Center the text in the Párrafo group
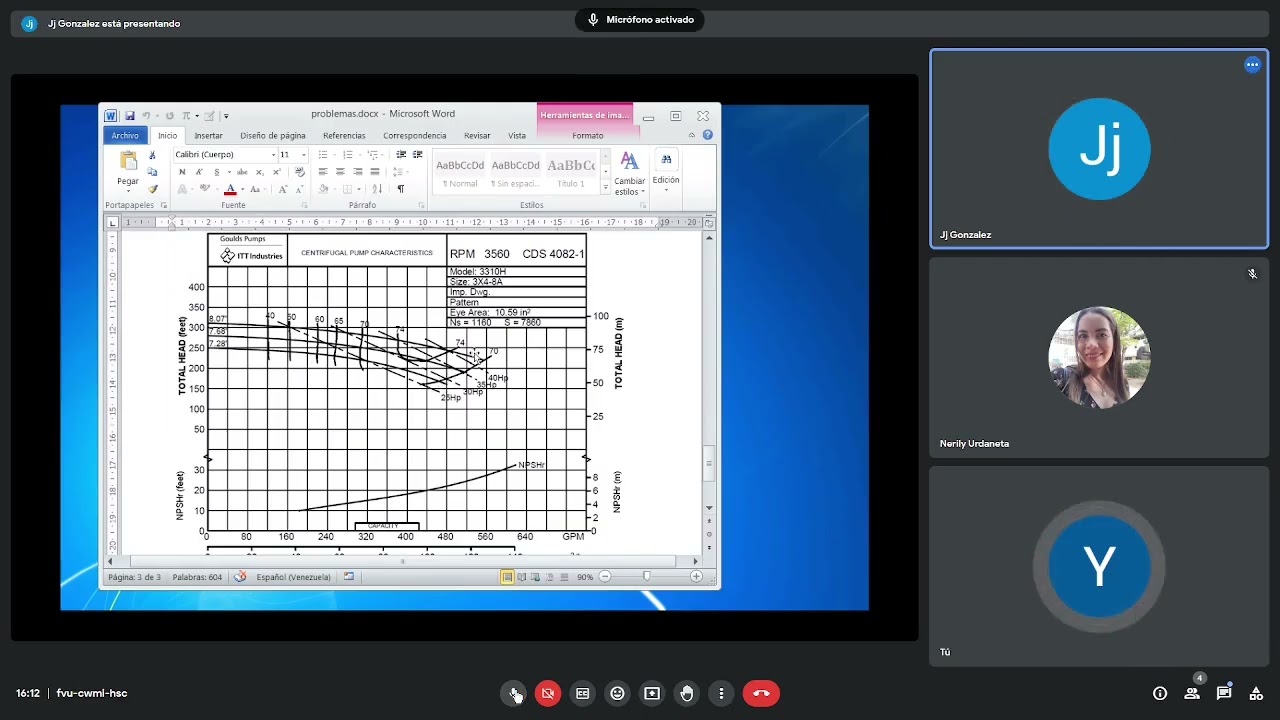The image size is (1280, 720). coord(340,172)
